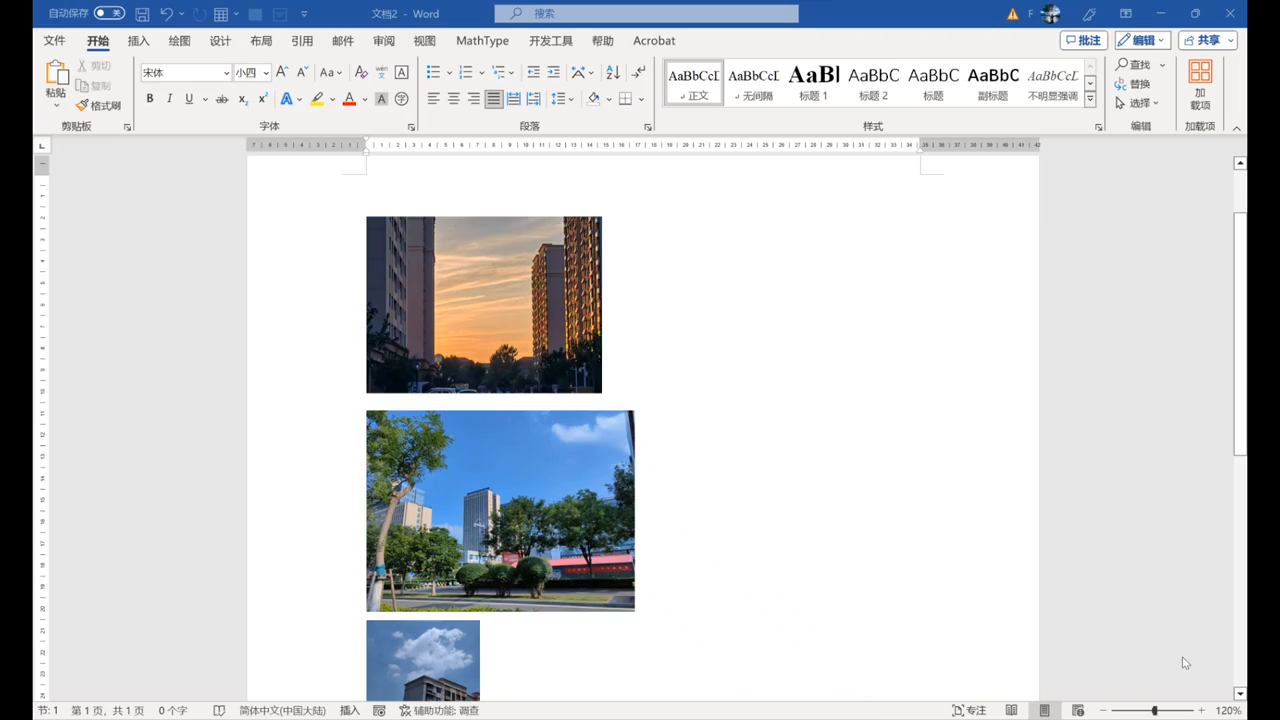Show paragraph marks icon
This screenshot has height=720, width=1280.
pos(638,72)
